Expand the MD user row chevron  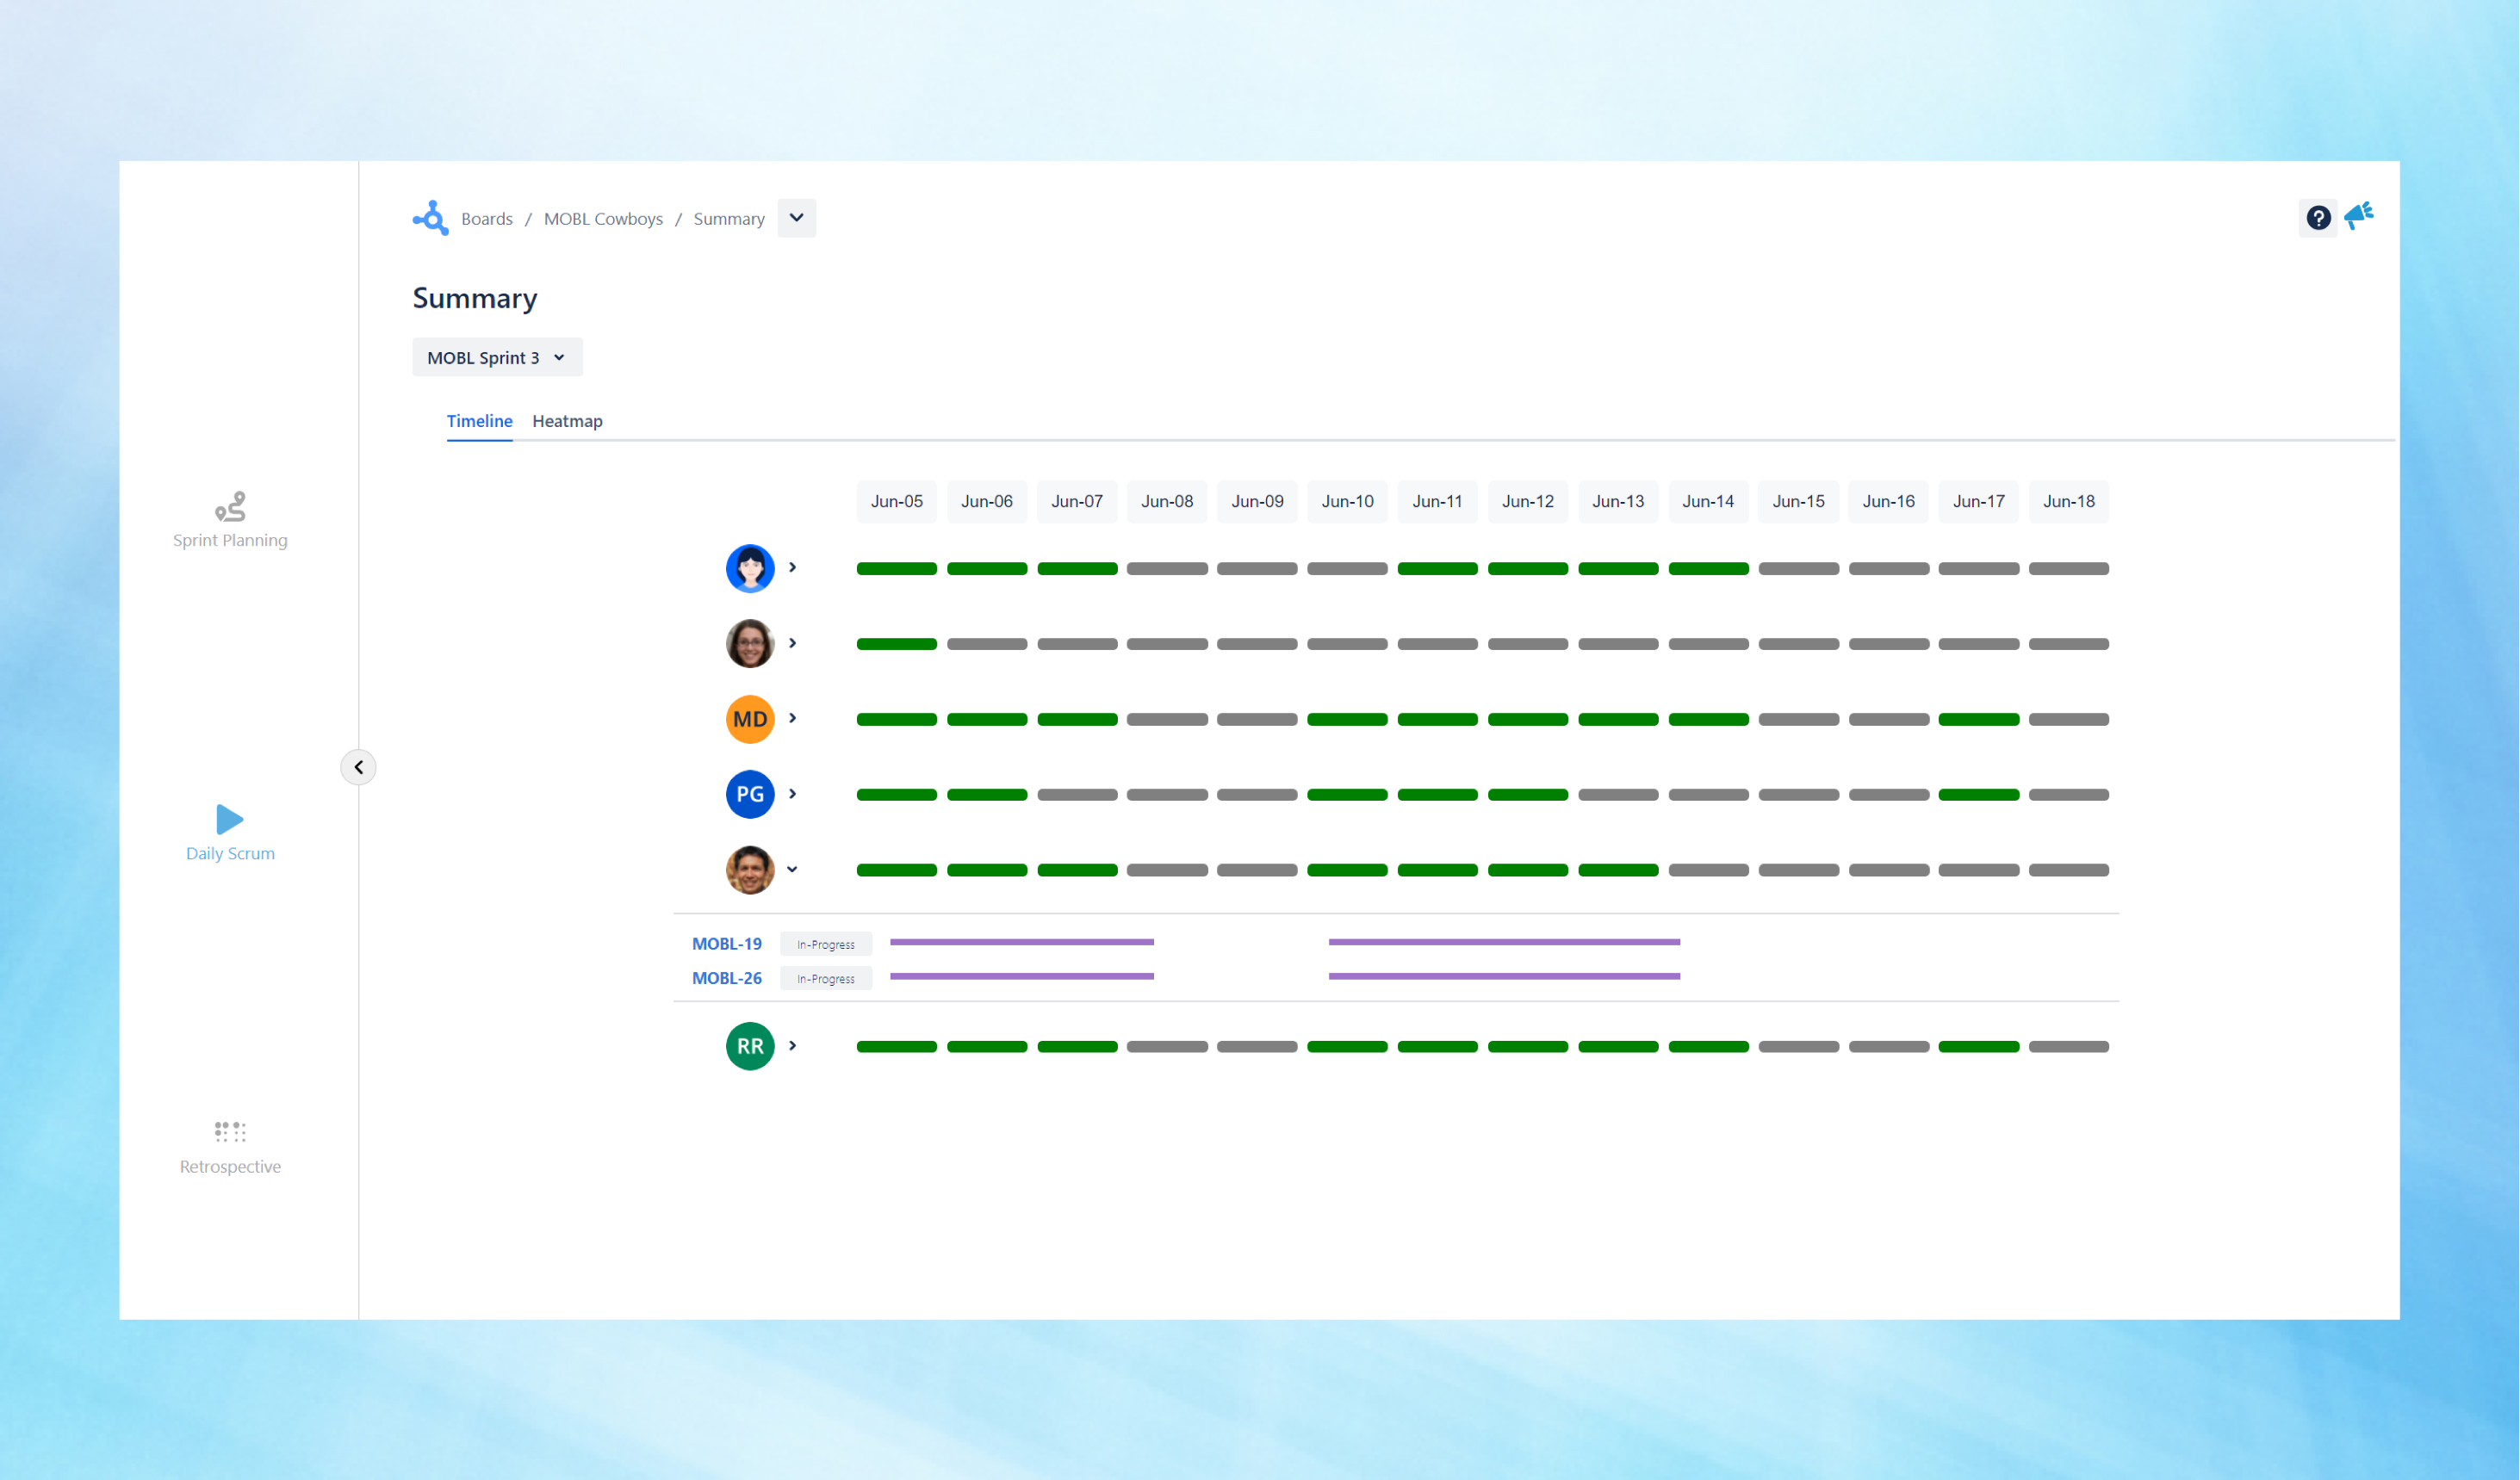pos(792,718)
